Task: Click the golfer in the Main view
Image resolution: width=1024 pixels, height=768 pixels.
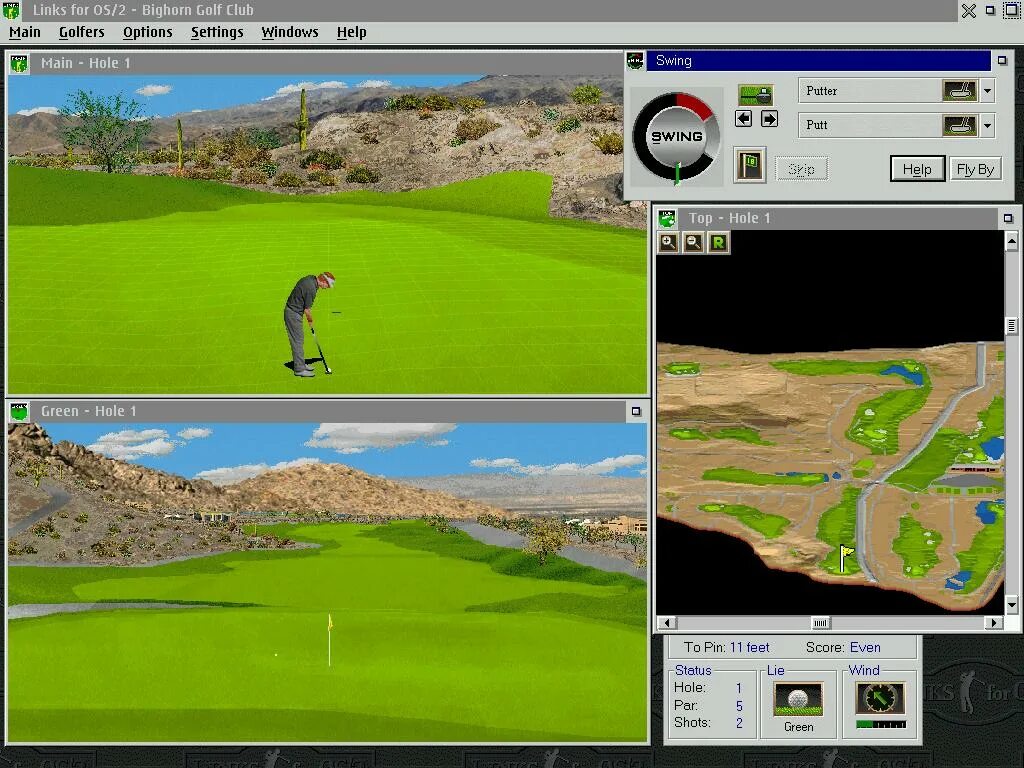Action: point(308,324)
